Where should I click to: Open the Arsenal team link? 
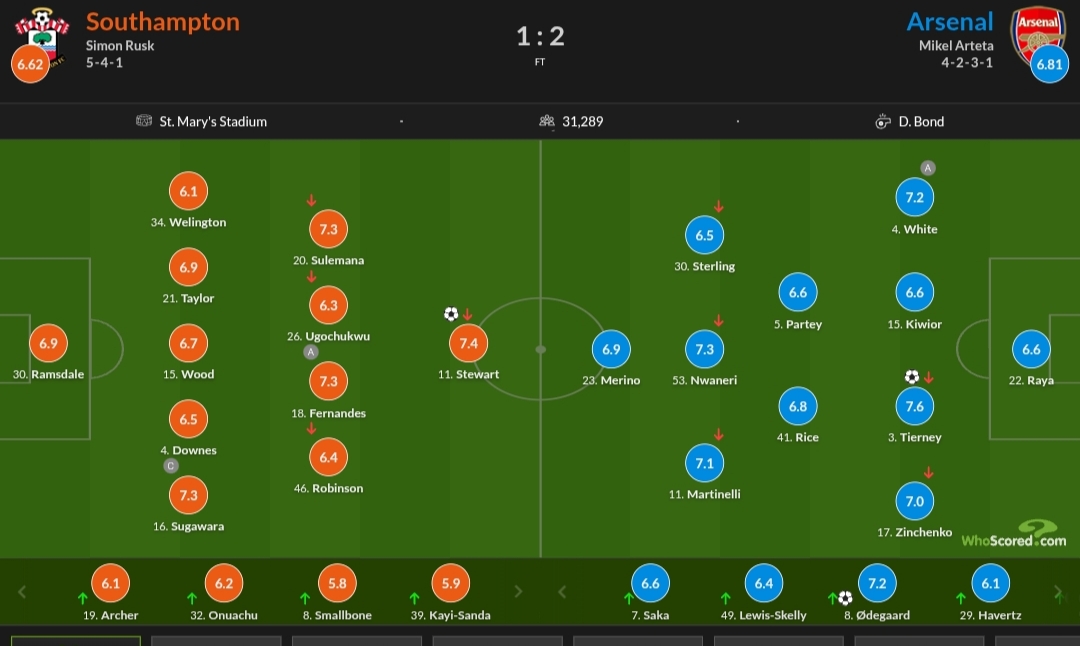pos(950,21)
